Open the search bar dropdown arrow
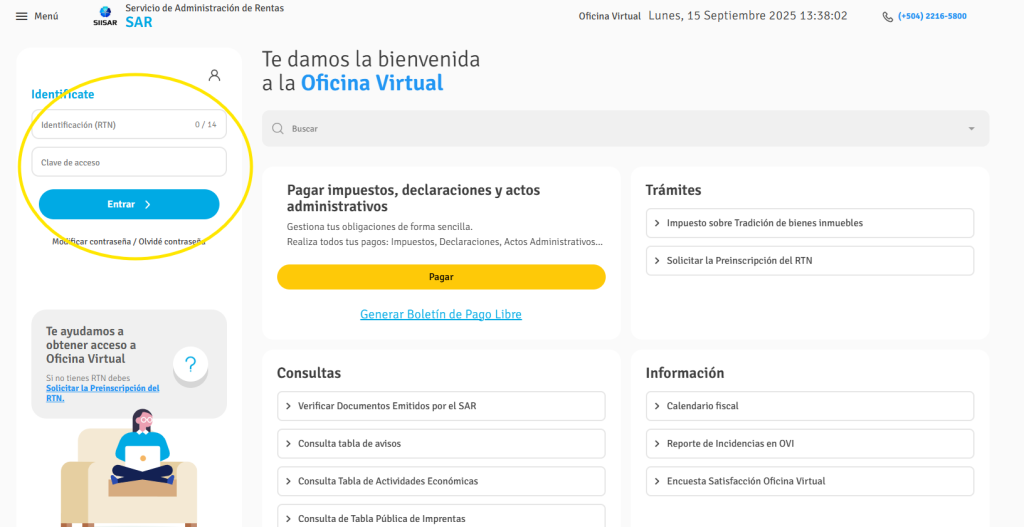This screenshot has height=527, width=1024. tap(971, 129)
